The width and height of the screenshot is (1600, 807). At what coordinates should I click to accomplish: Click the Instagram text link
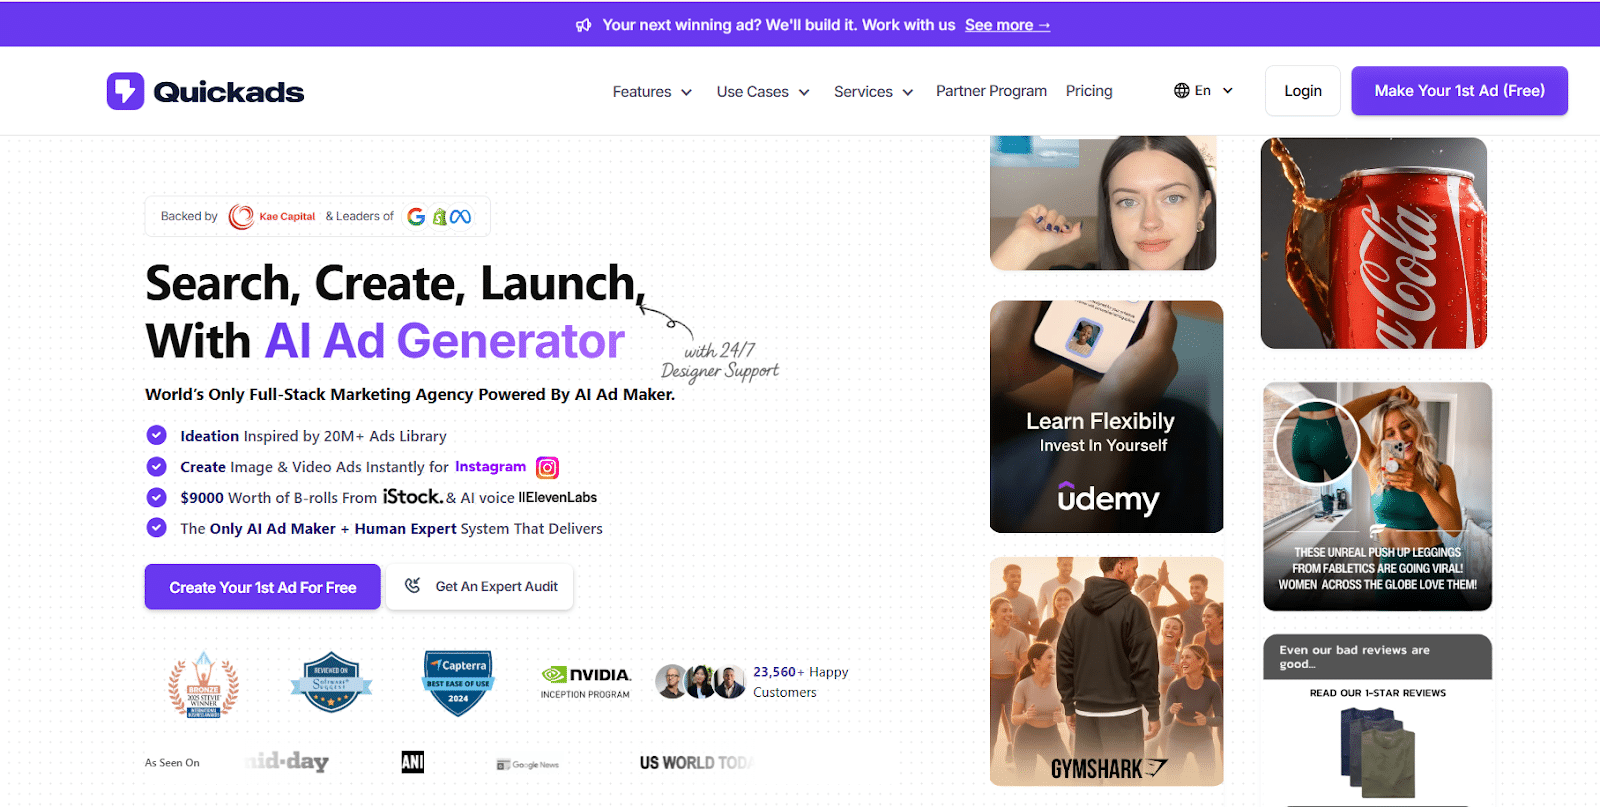pyautogui.click(x=490, y=466)
